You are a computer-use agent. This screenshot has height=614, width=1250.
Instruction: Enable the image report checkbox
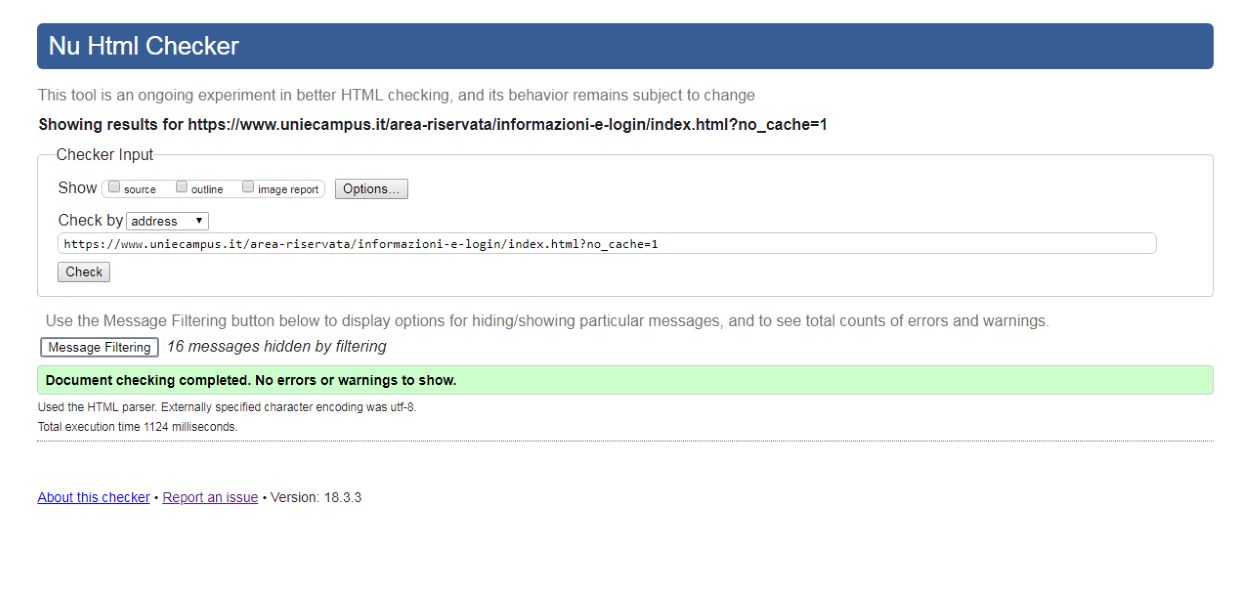pyautogui.click(x=248, y=187)
